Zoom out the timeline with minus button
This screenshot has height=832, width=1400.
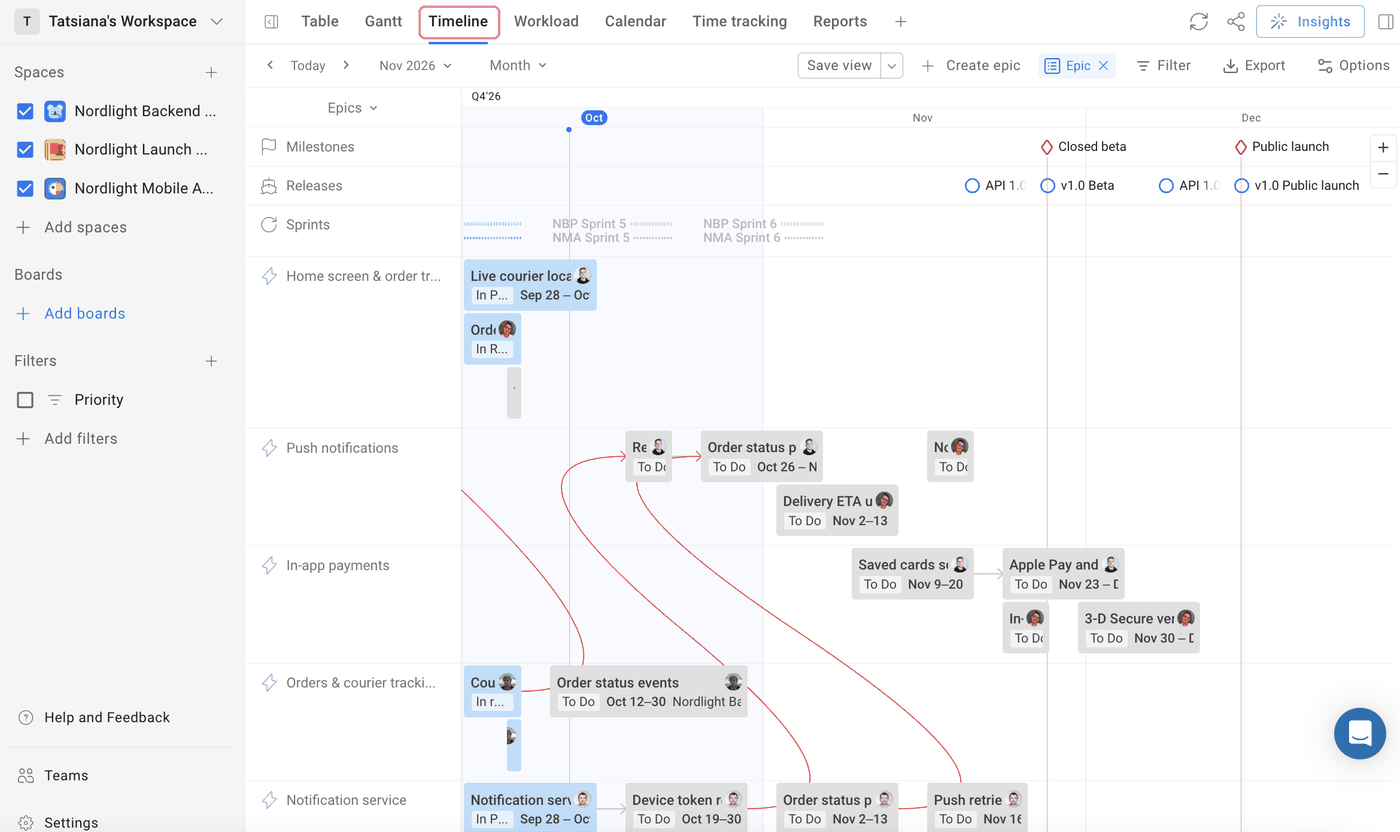pyautogui.click(x=1383, y=173)
